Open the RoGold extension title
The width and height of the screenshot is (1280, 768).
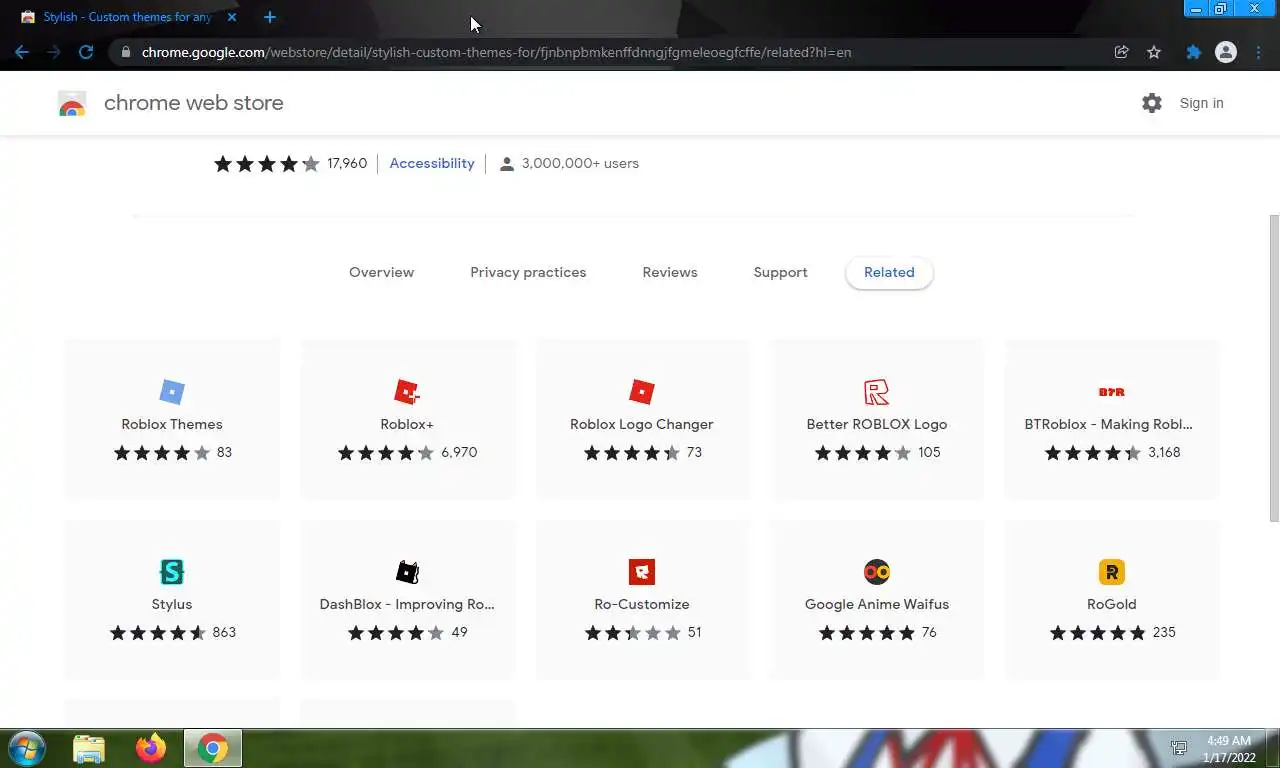1111,604
